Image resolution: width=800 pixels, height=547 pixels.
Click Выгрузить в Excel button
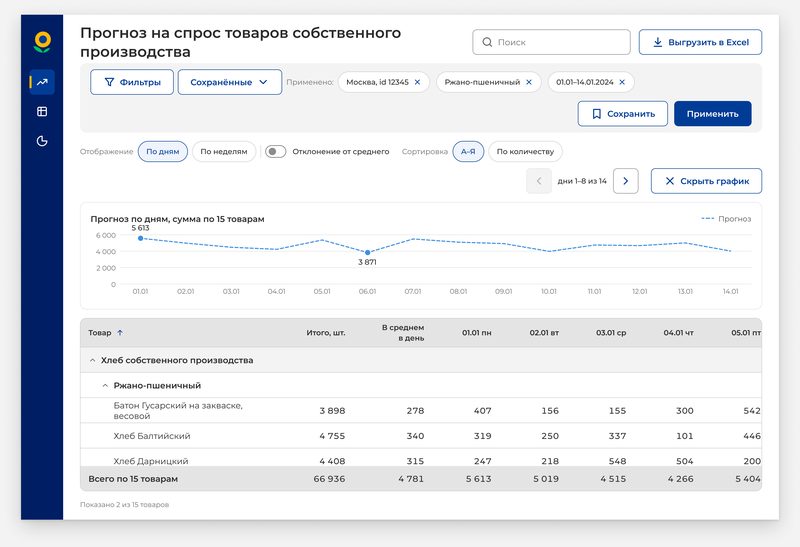(701, 42)
